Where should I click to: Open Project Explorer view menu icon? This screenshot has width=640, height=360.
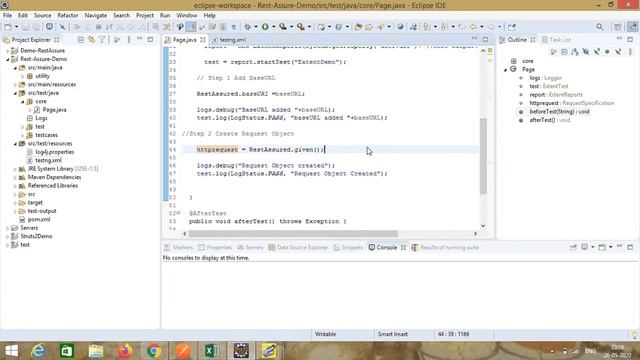[x=129, y=40]
